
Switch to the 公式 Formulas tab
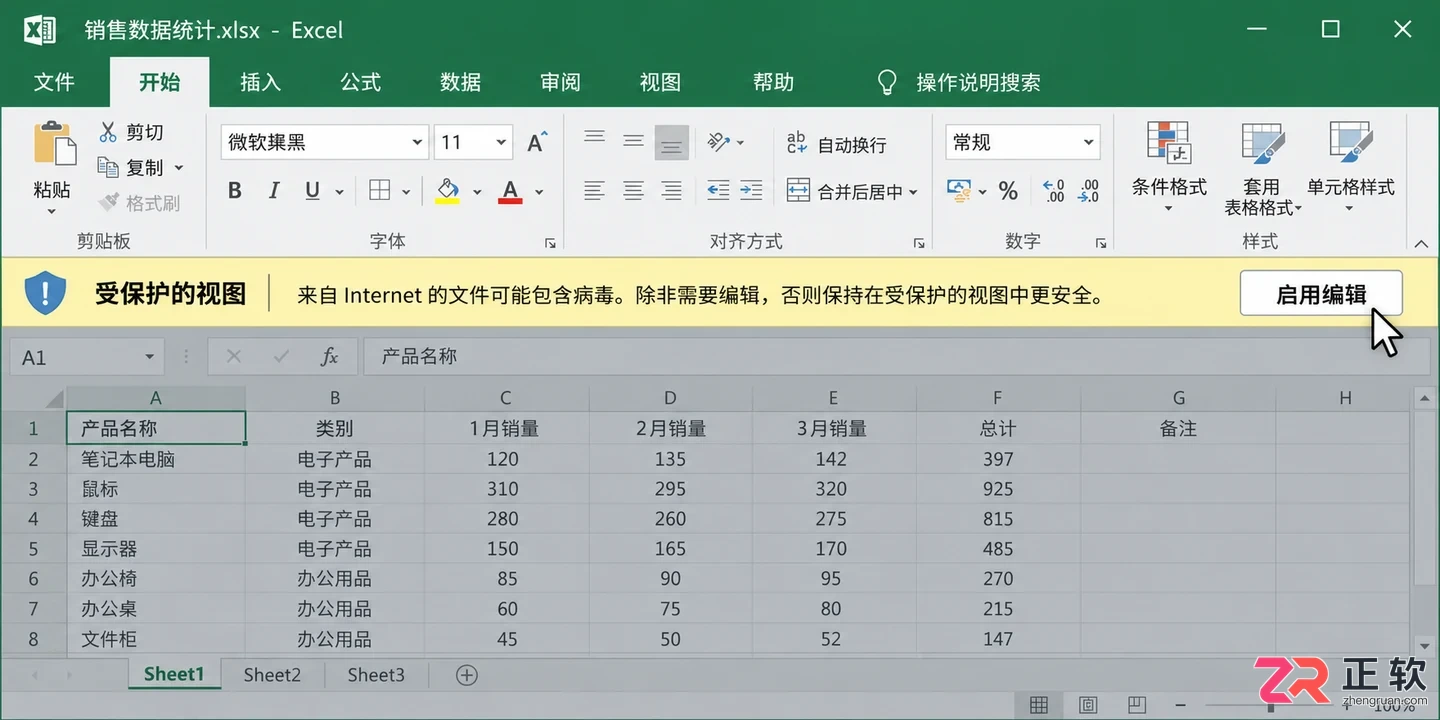coord(361,82)
